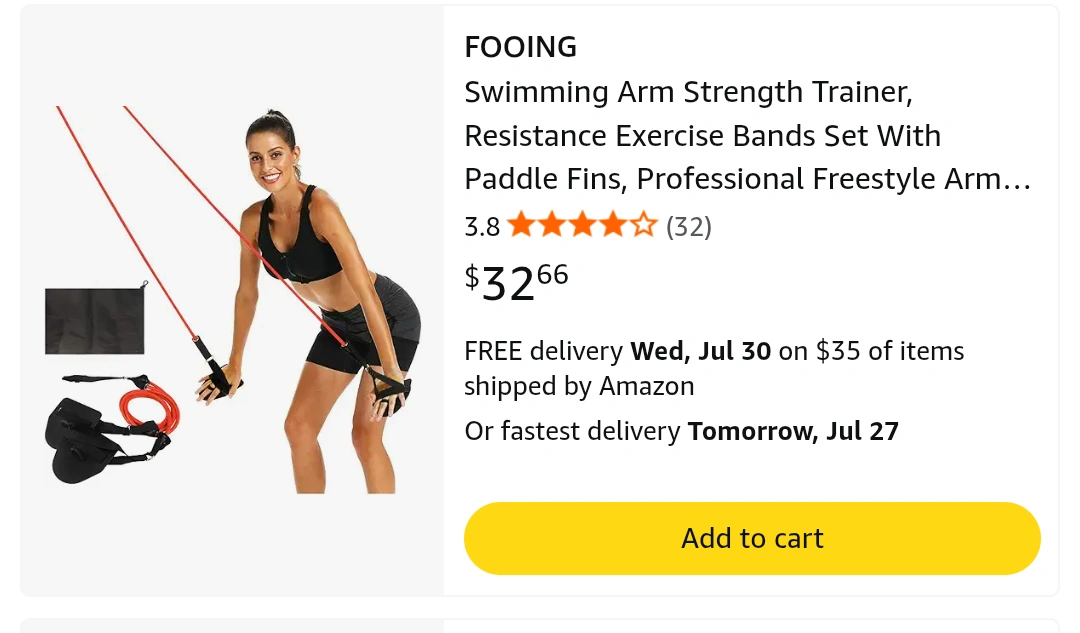This screenshot has height=633, width=1080.
Task: Click the first filled orange star
Action: (521, 225)
